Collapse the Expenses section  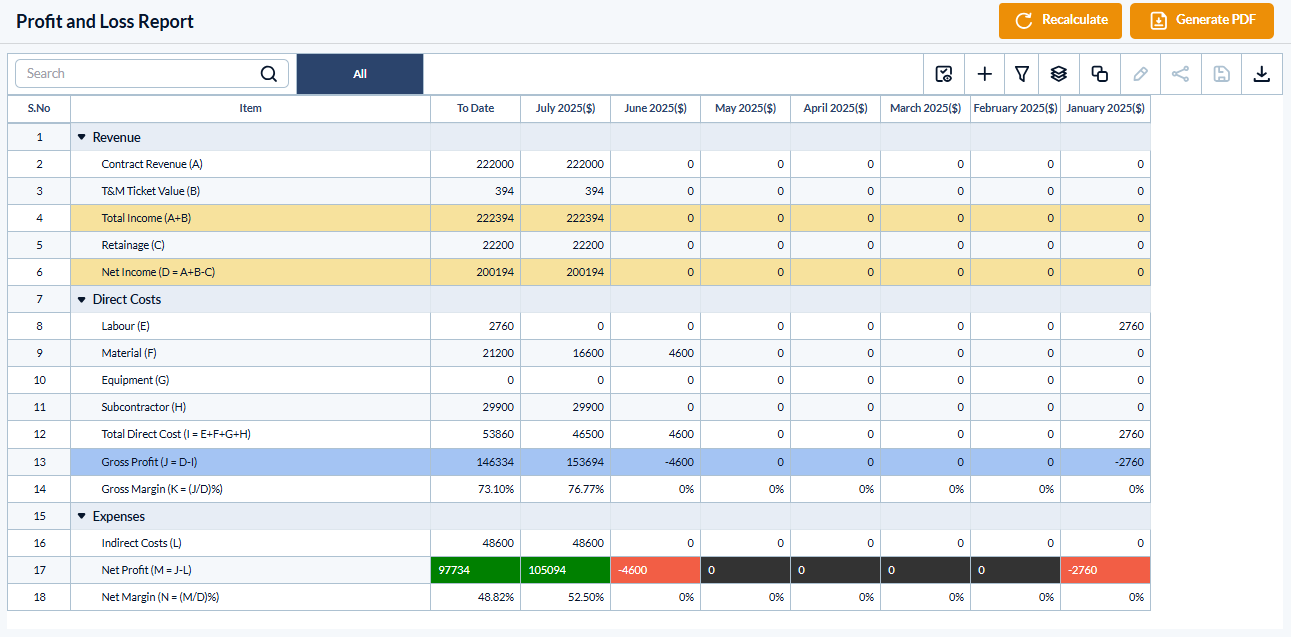(82, 516)
